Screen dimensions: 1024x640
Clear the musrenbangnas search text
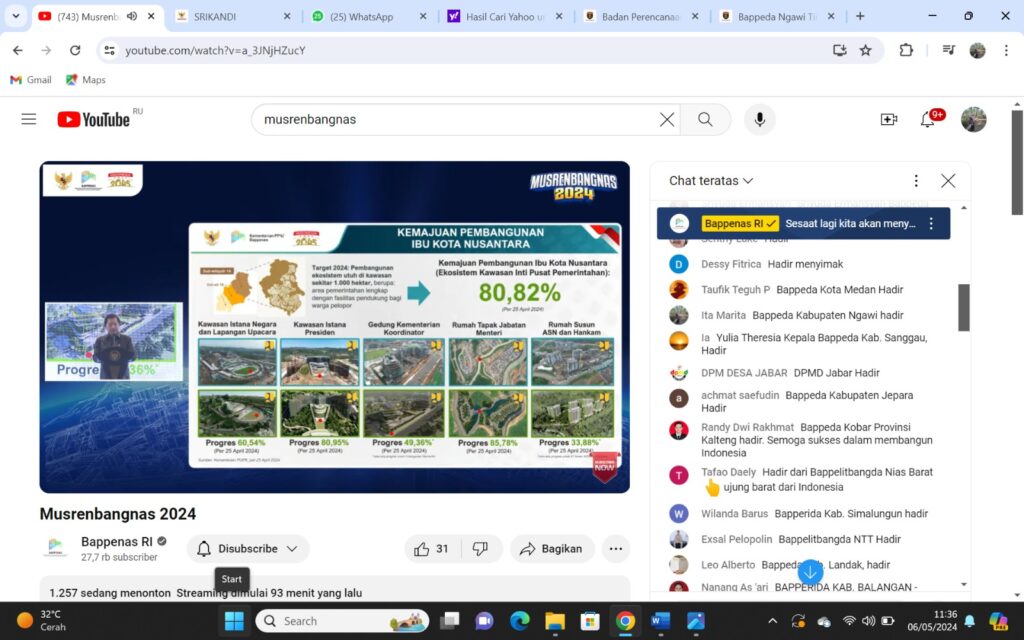pos(667,120)
